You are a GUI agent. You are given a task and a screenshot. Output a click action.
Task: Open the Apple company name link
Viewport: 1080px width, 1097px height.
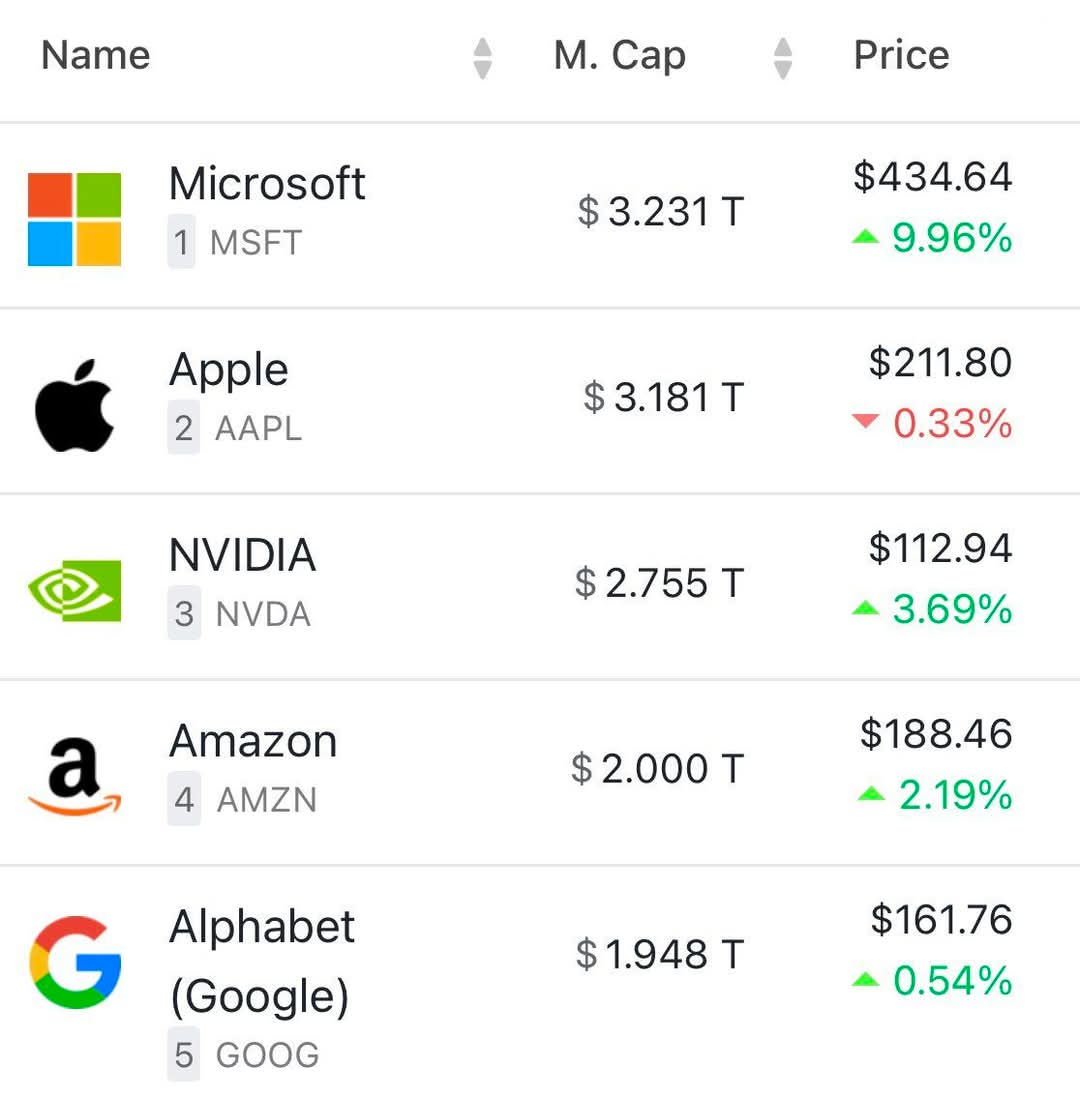click(229, 370)
